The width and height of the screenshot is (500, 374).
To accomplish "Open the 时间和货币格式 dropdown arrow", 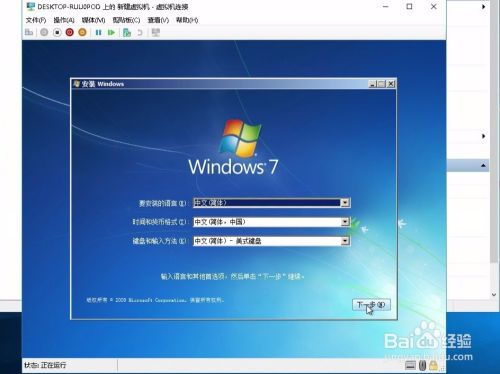I will (x=345, y=222).
